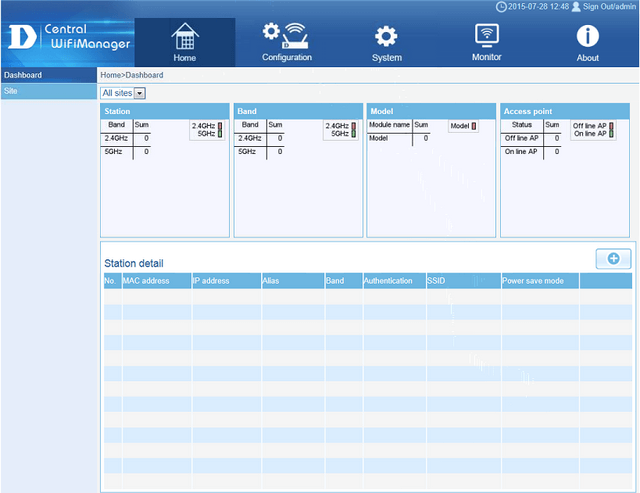Image resolution: width=640 pixels, height=493 pixels.
Task: Click green 5GHz legend swatch in Band panel
Action: tap(353, 134)
